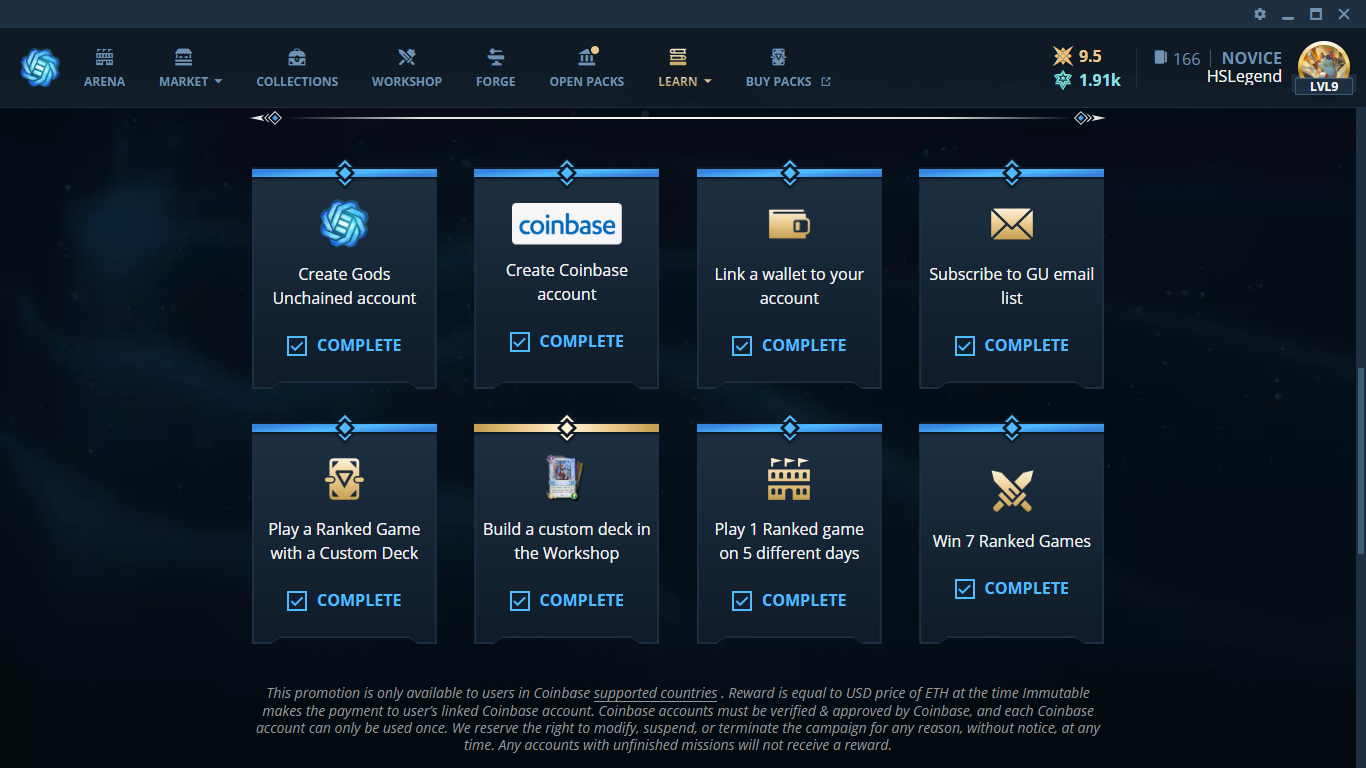Go to the Arena tab
This screenshot has width=1366, height=768.
tap(105, 82)
